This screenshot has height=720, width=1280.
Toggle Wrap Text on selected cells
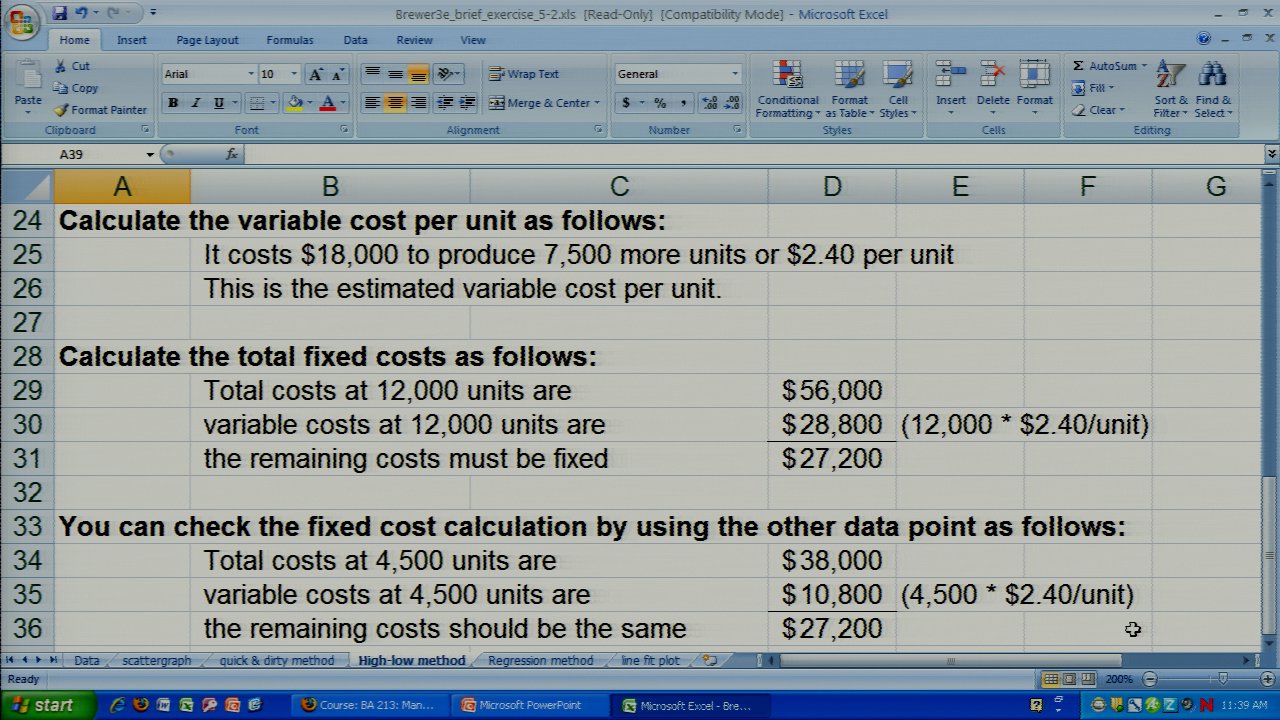[523, 74]
